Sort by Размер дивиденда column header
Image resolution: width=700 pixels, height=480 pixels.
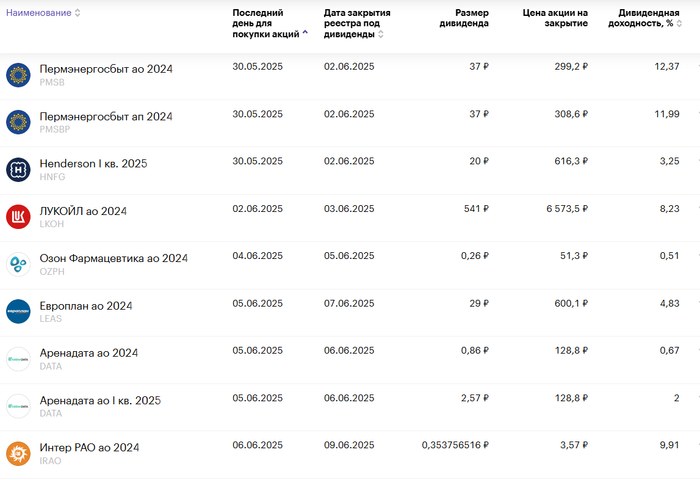[x=463, y=18]
